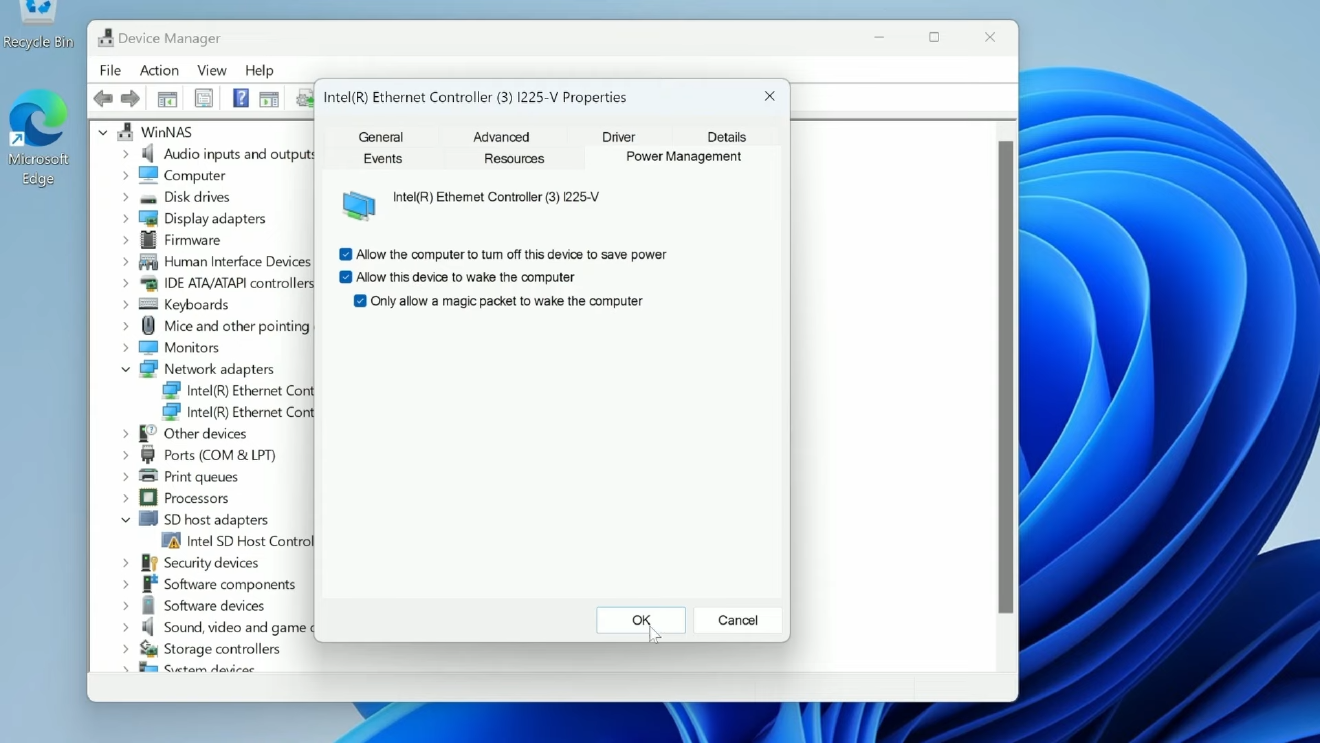The width and height of the screenshot is (1320, 743).
Task: Uncheck allow computer to turn off this device
Action: [346, 255]
